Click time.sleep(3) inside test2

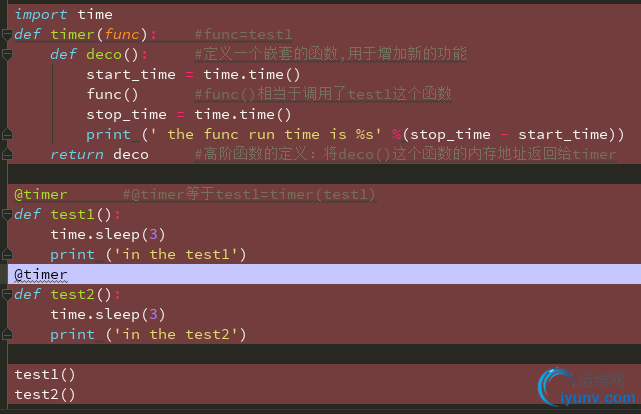tap(107, 314)
